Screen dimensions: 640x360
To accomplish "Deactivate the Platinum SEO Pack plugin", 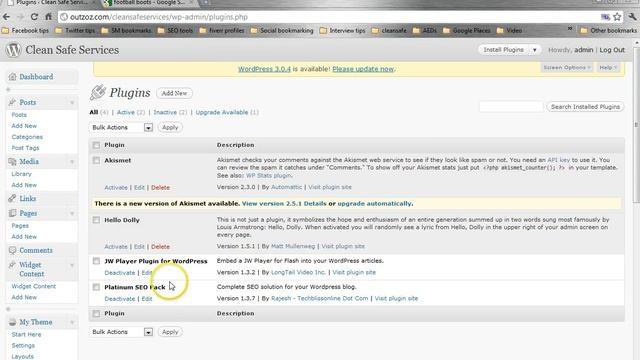I will tap(120, 299).
